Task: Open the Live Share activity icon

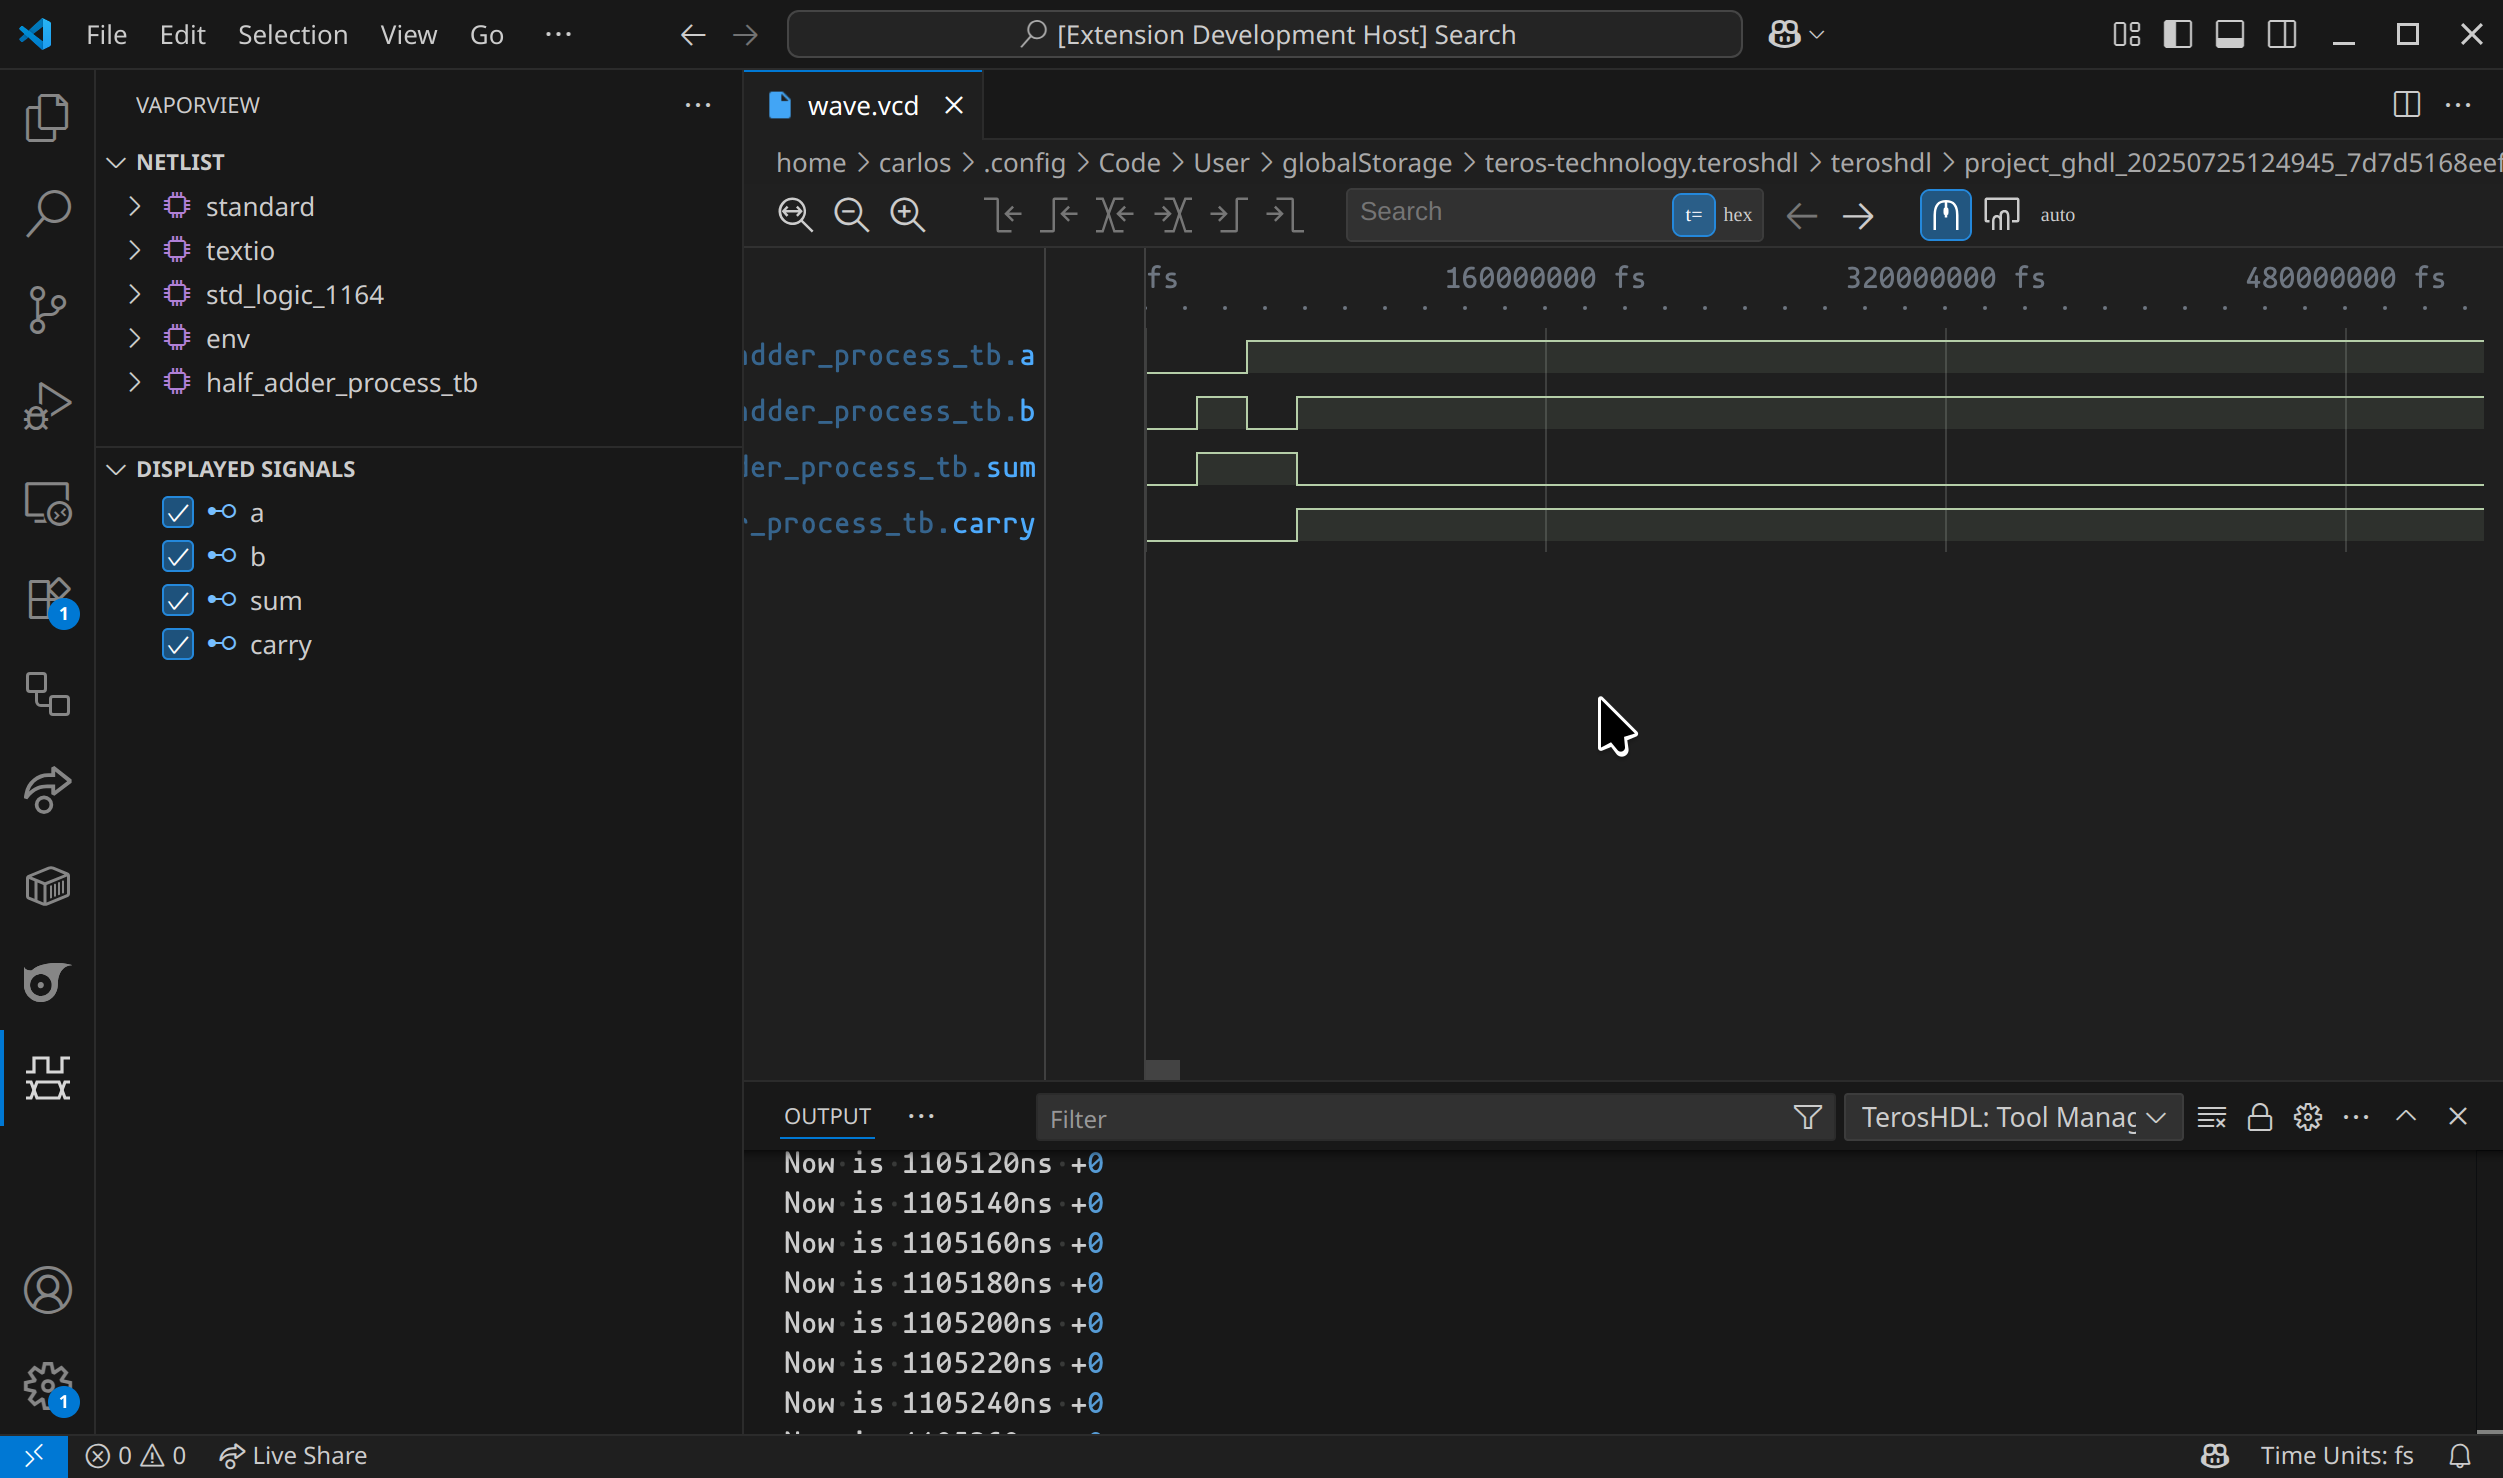Action: 47,790
